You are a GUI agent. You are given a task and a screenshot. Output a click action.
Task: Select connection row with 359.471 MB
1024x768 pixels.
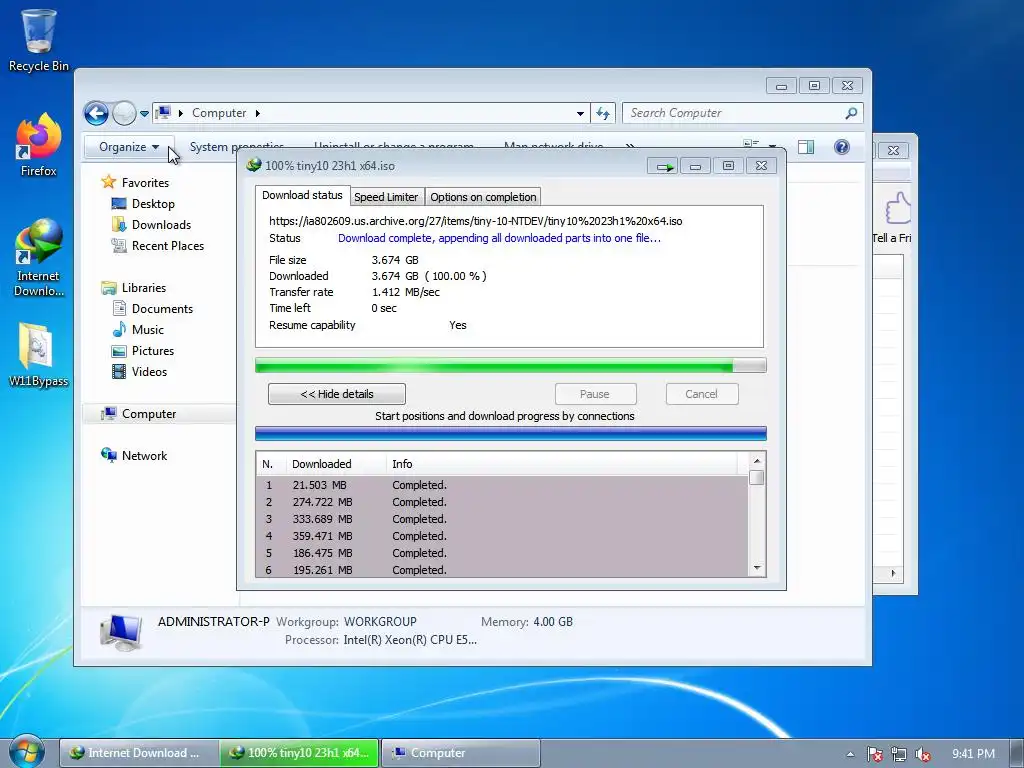[502, 536]
